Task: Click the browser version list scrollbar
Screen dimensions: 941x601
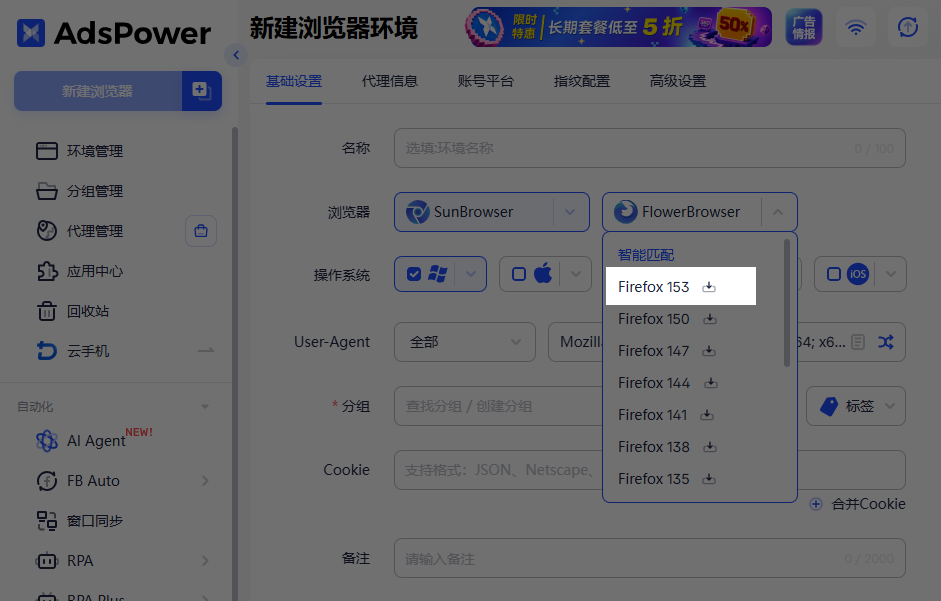Action: coord(787,303)
